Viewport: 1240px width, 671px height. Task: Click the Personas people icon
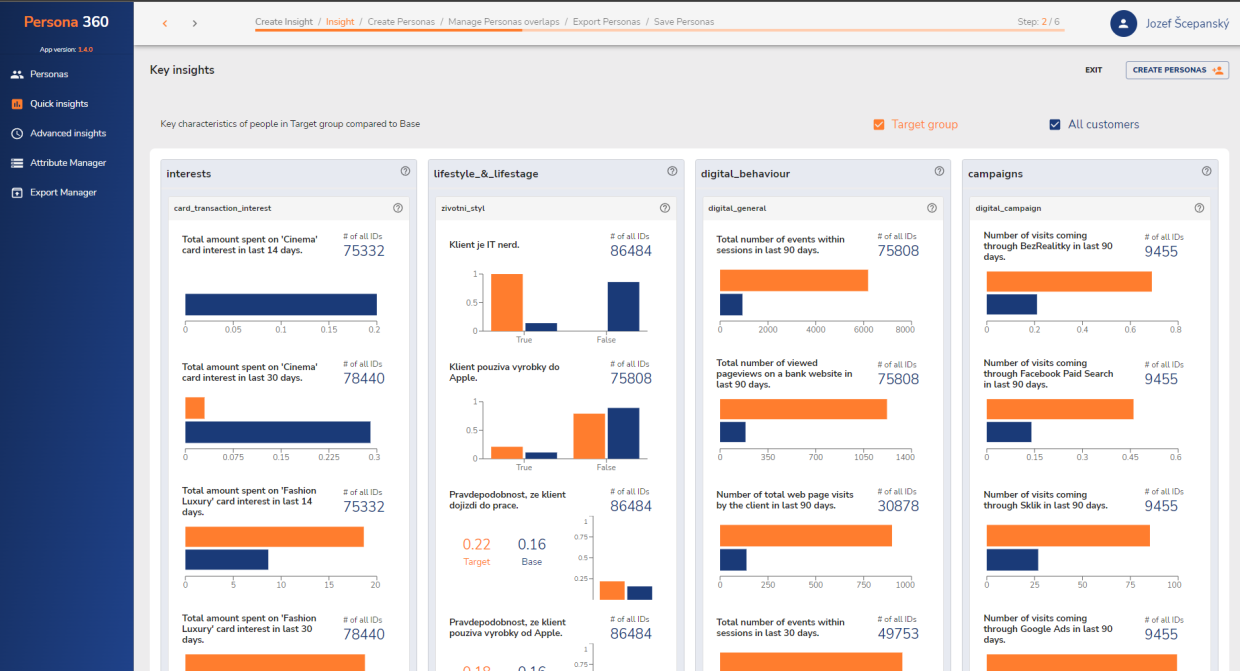17,74
